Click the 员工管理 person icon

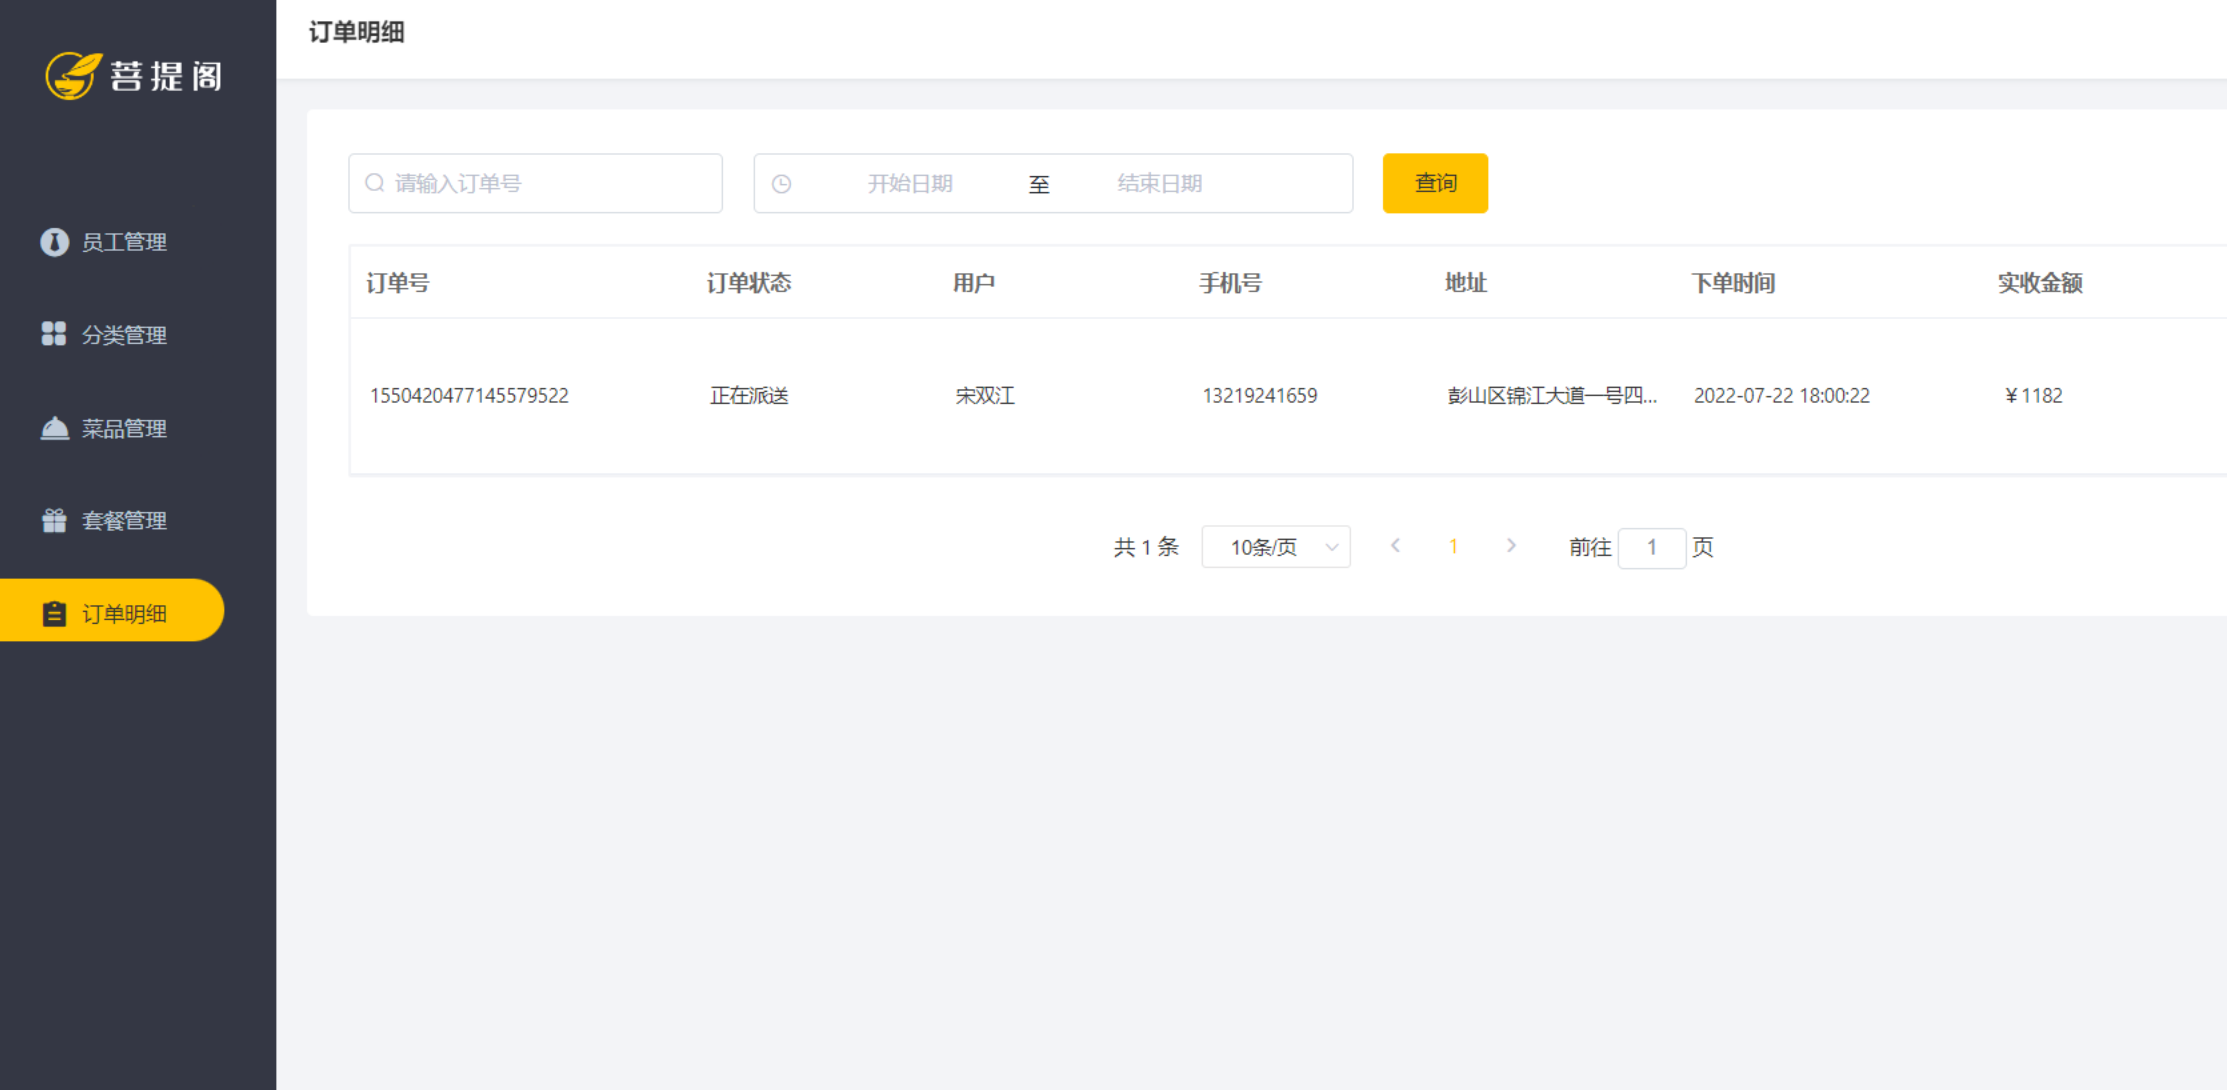[54, 242]
